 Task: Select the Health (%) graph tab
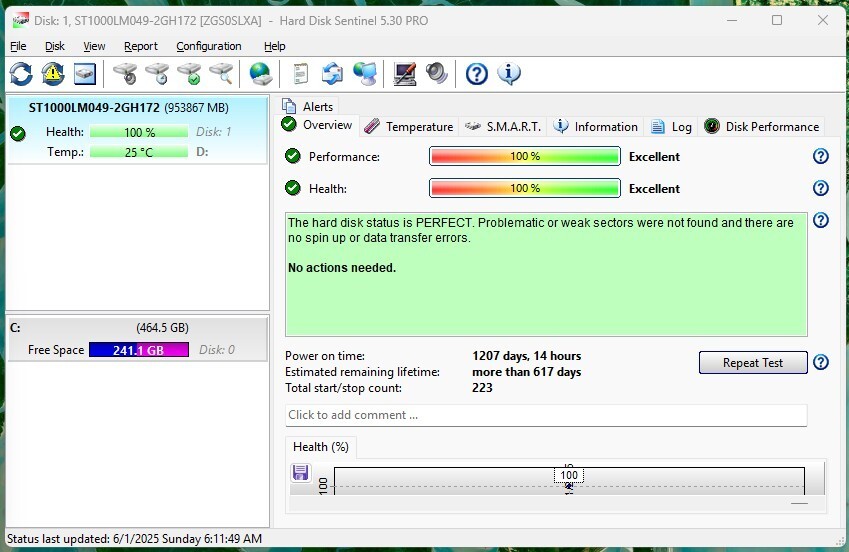coord(321,447)
